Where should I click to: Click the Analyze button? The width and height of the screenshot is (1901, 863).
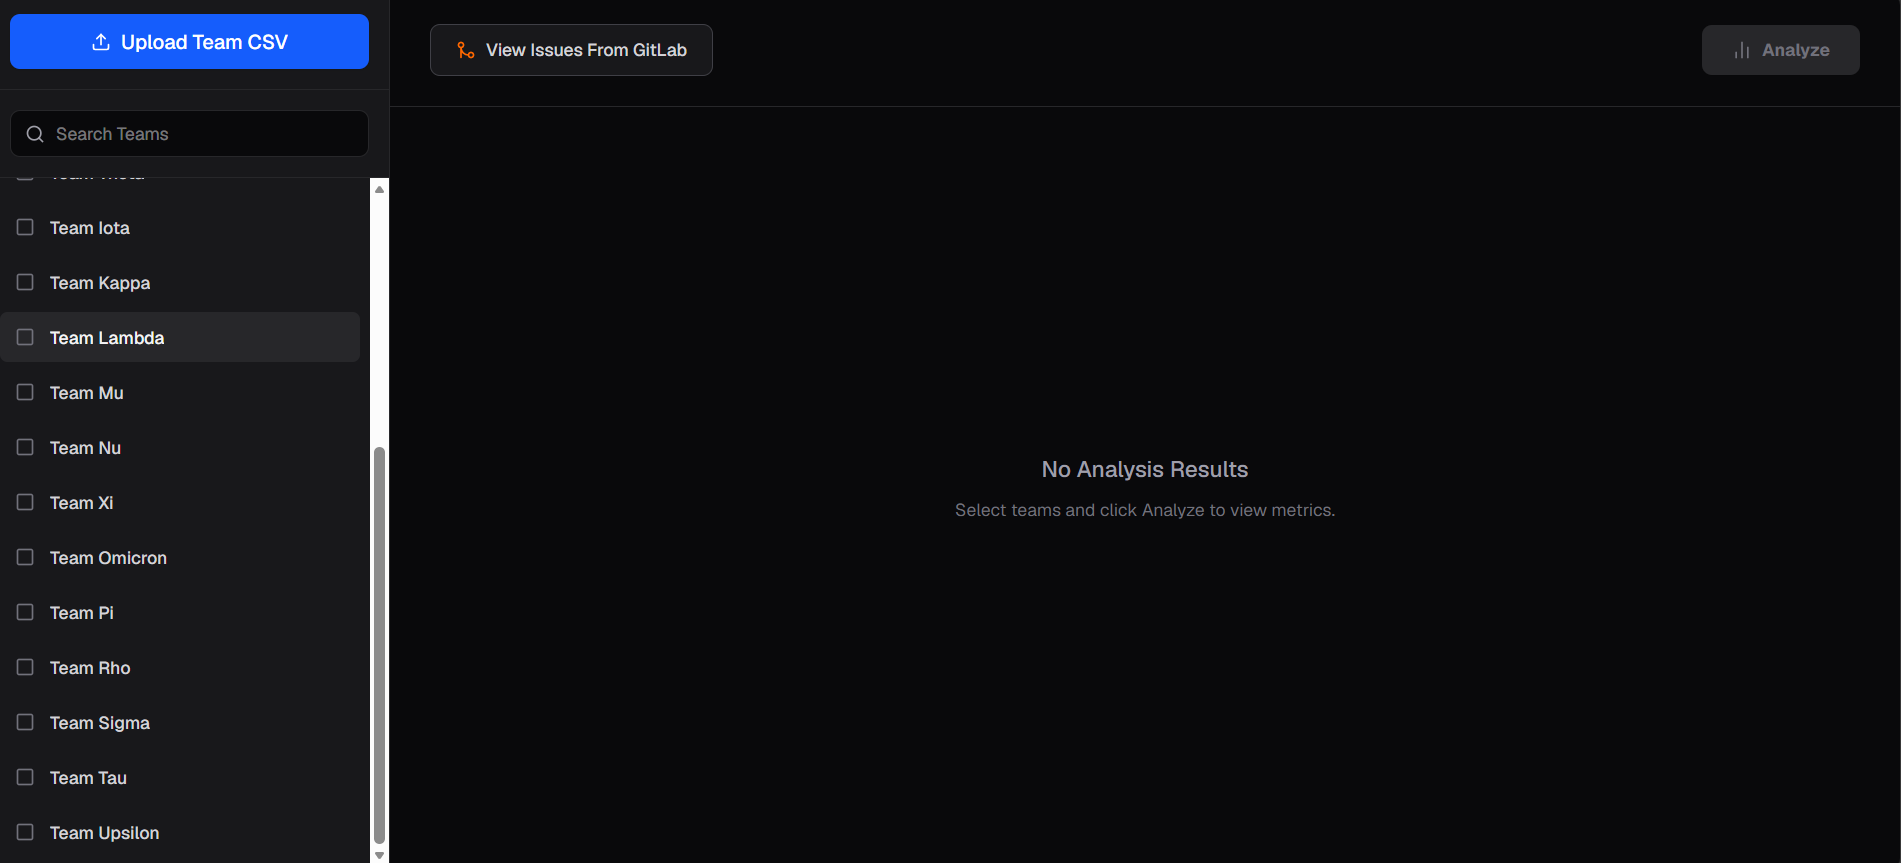[1780, 50]
